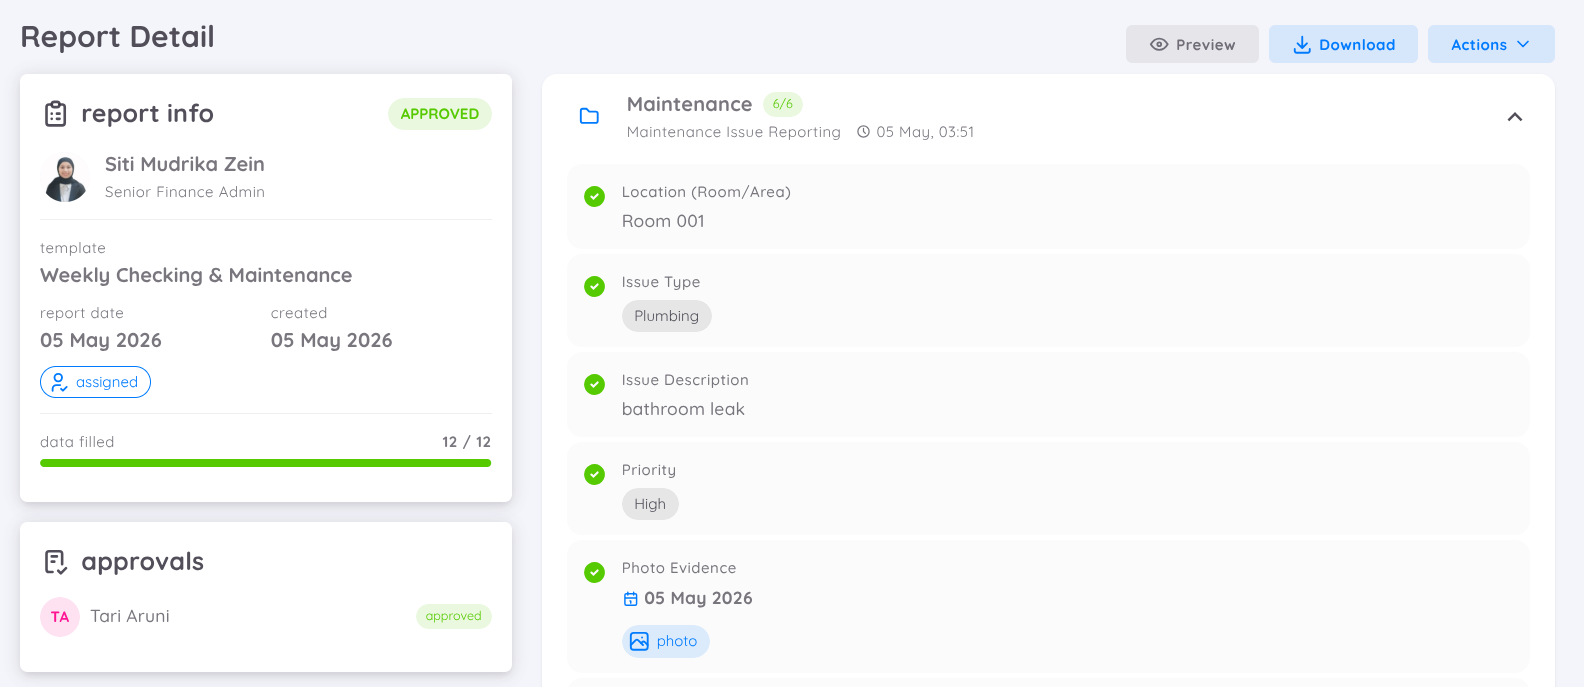The width and height of the screenshot is (1584, 687).
Task: Click the check mark next to Issue Description
Action: pyautogui.click(x=595, y=384)
